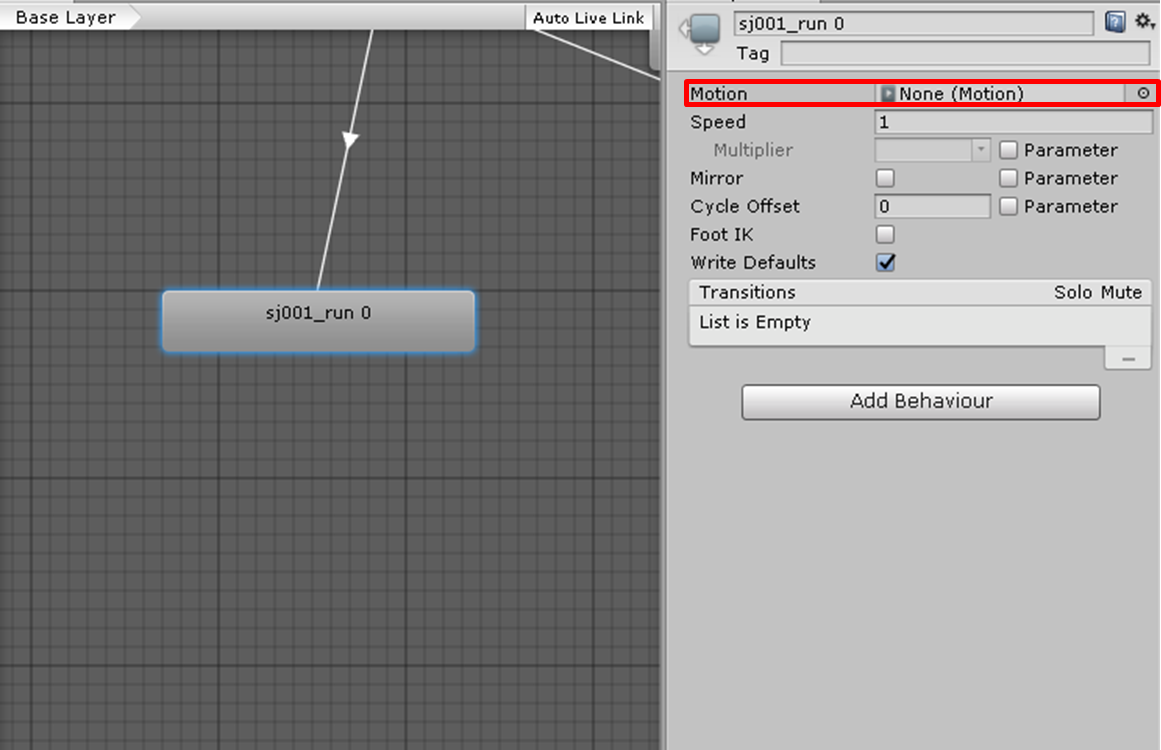The height and width of the screenshot is (750, 1161).
Task: Click the Add Behaviour button
Action: pos(920,401)
